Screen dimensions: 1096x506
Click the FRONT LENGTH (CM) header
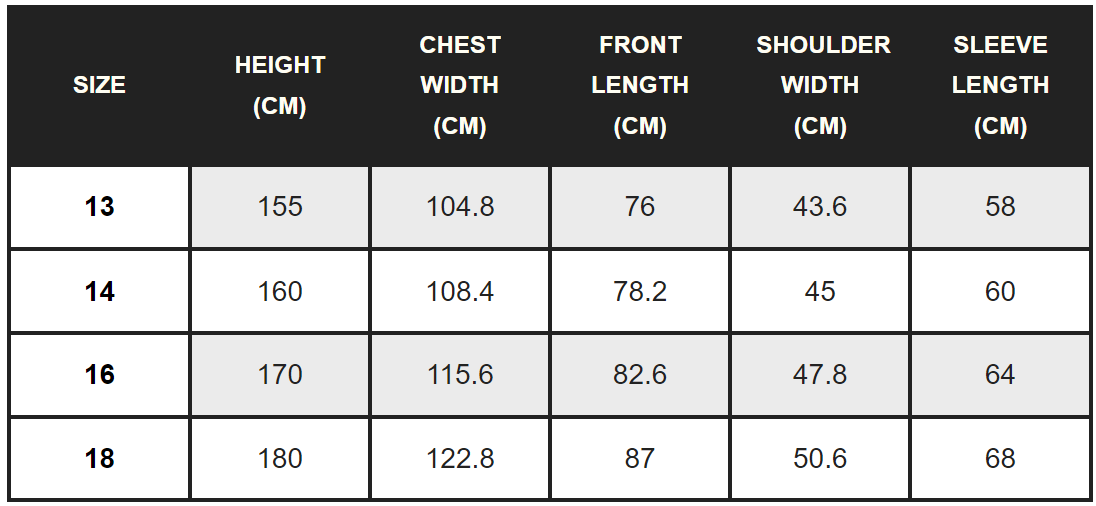pyautogui.click(x=640, y=86)
